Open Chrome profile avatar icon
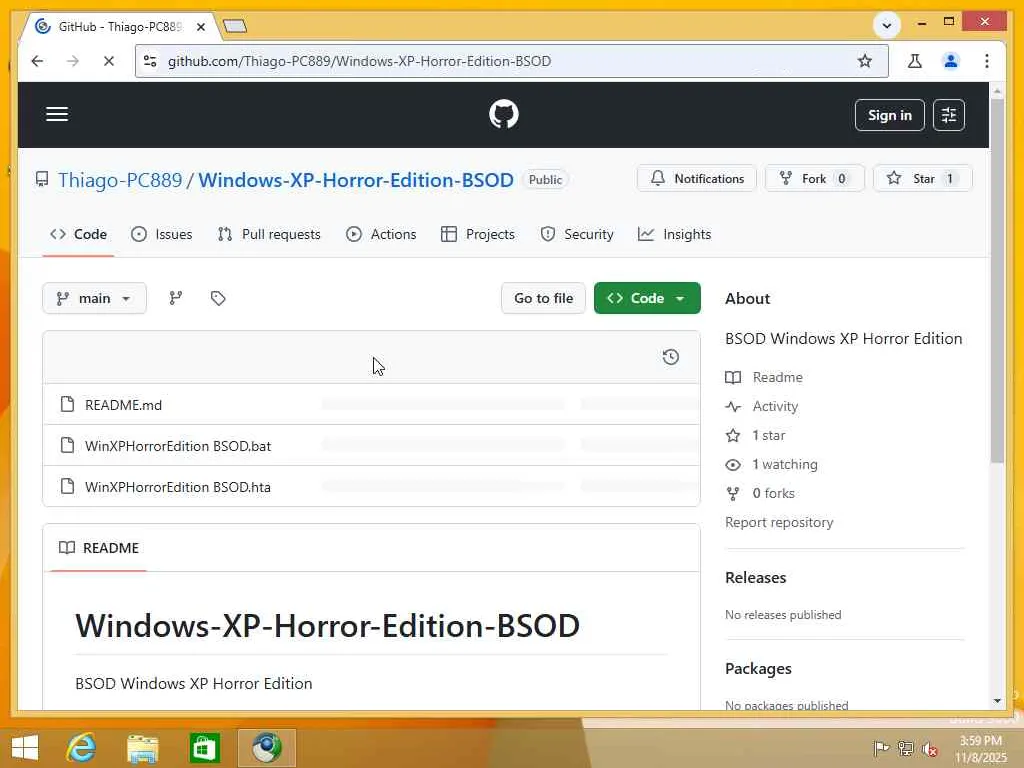Image resolution: width=1024 pixels, height=768 pixels. (950, 61)
